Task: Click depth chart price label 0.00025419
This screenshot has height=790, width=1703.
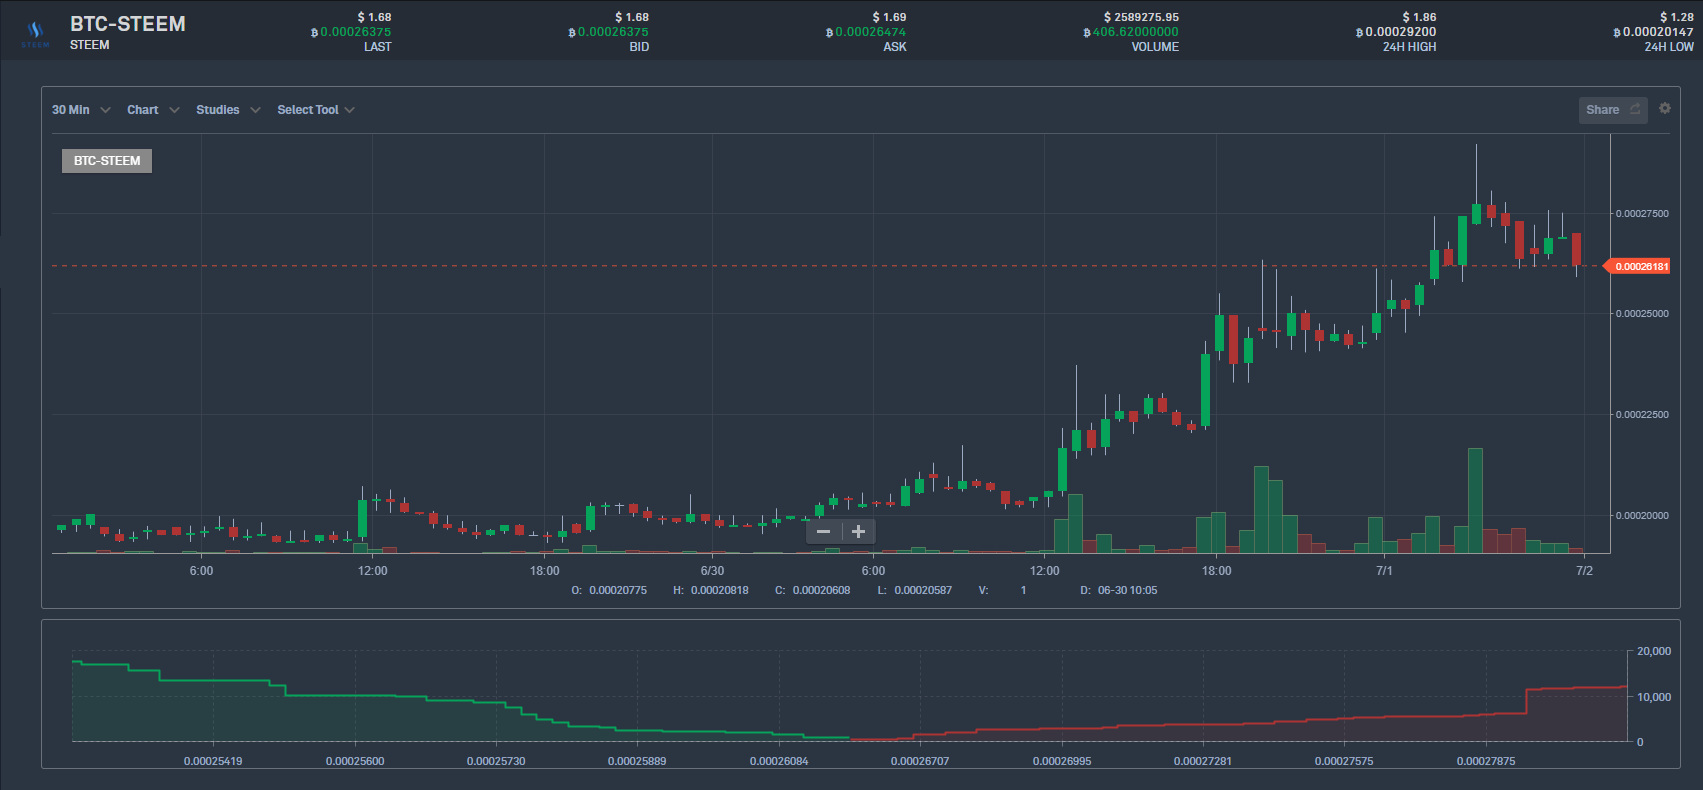Action: pos(213,761)
